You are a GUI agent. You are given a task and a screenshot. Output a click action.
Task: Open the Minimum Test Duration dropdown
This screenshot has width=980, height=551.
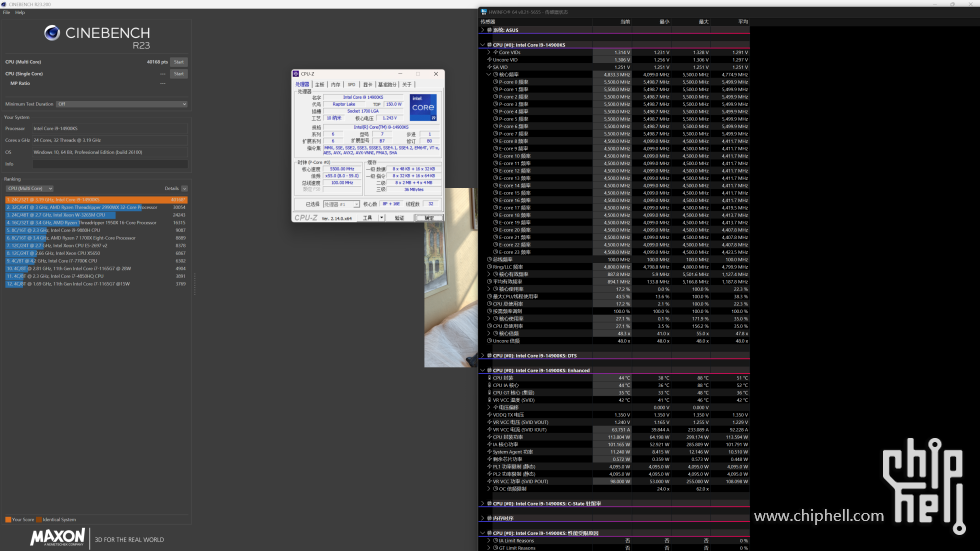point(122,104)
